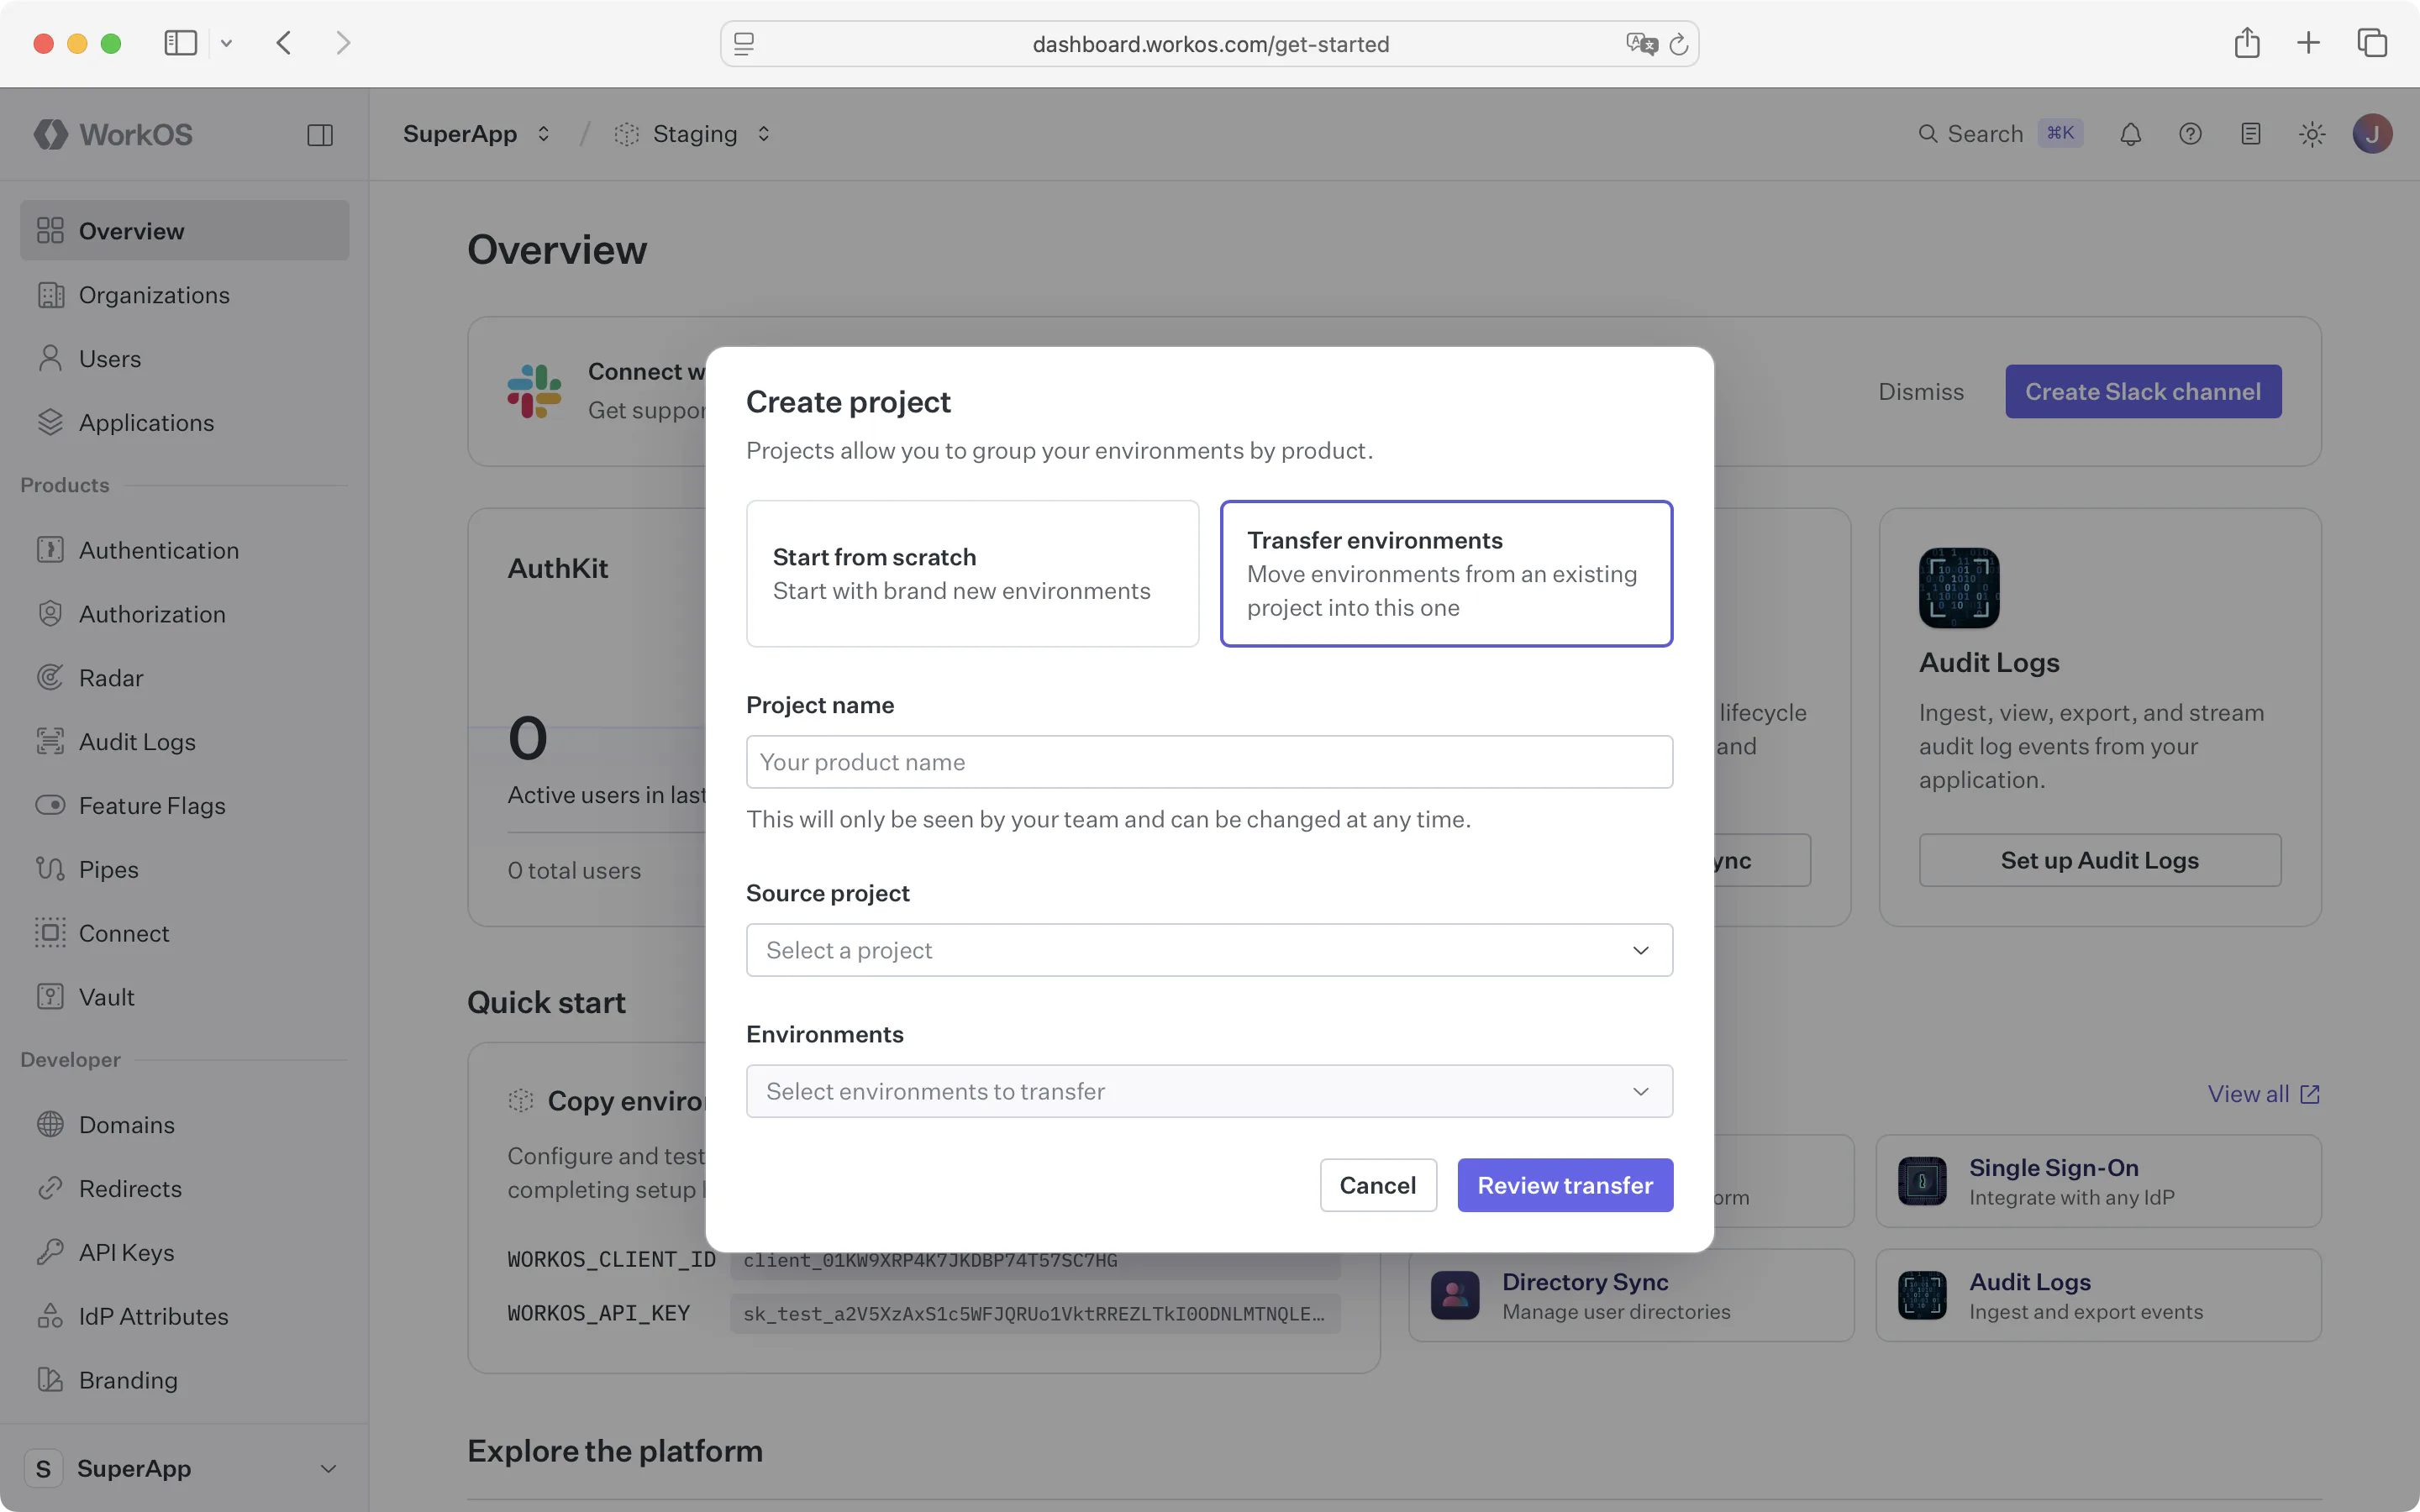The height and width of the screenshot is (1512, 2420).
Task: Open the help question mark icon
Action: (x=2190, y=134)
